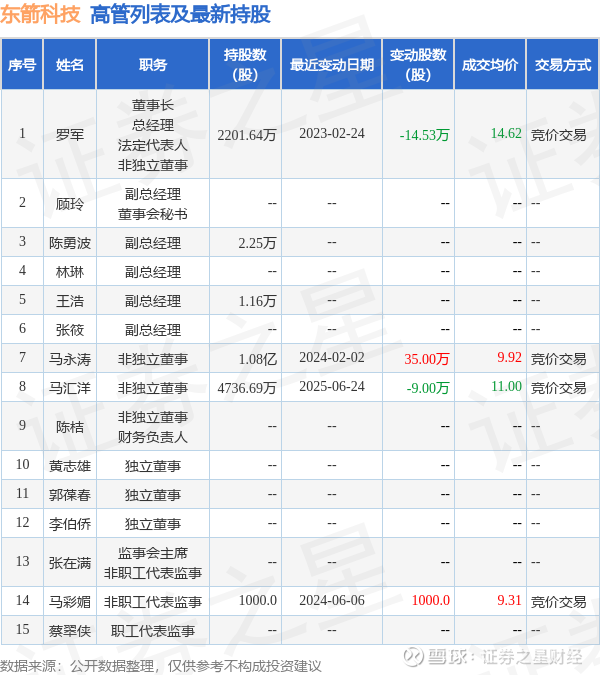Click the 证券之星财经 source label
This screenshot has width=600, height=675.
(532, 656)
